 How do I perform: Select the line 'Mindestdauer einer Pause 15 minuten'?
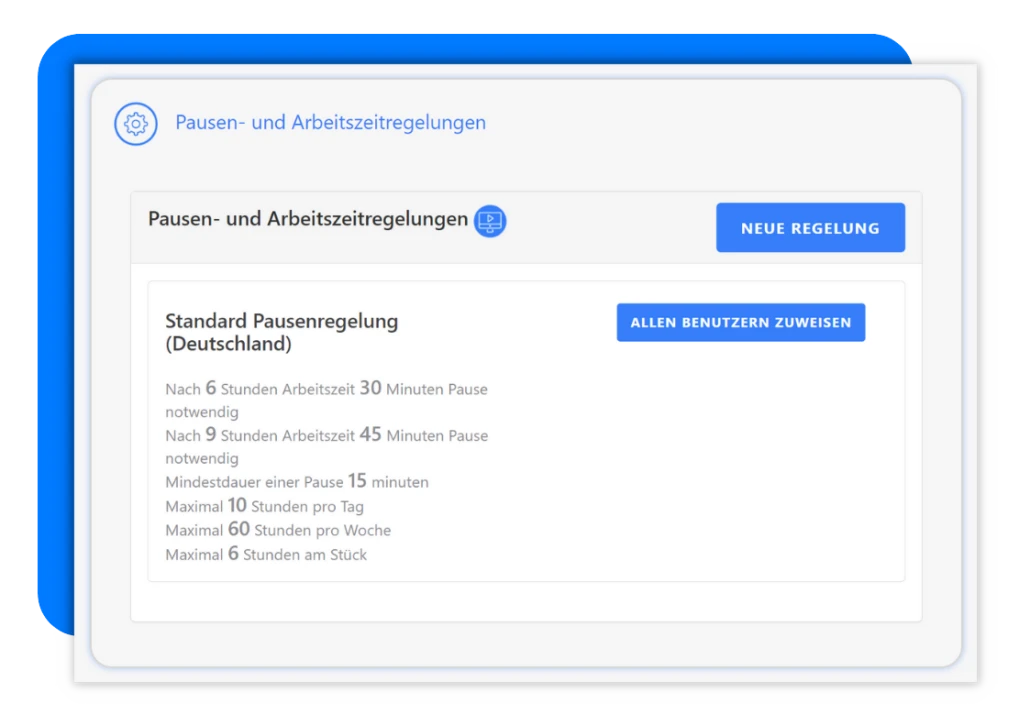(x=296, y=482)
